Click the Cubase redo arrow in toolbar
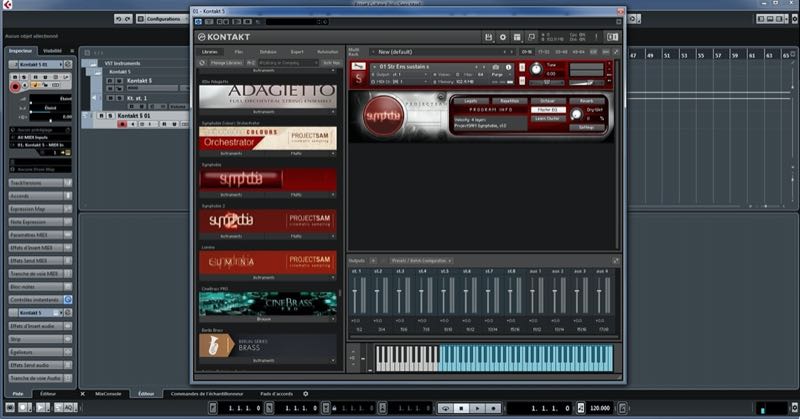The height and width of the screenshot is (419, 800). pos(127,19)
